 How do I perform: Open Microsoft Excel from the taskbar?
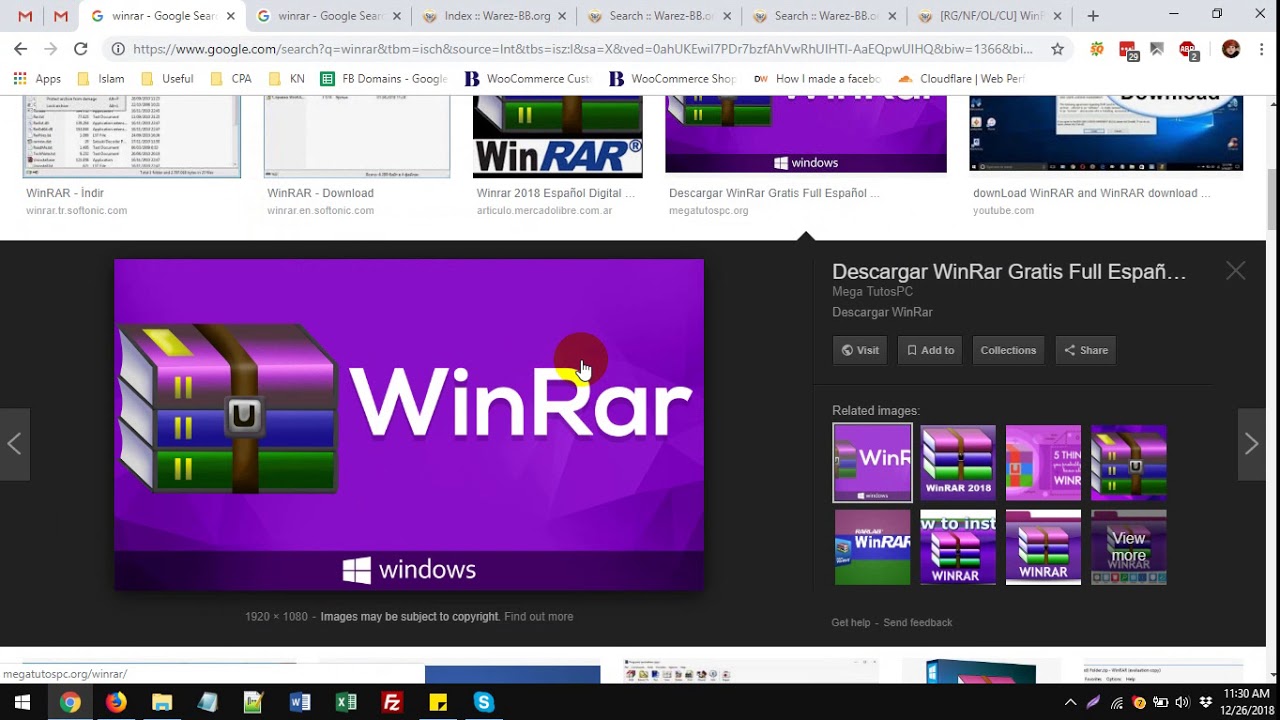346,702
